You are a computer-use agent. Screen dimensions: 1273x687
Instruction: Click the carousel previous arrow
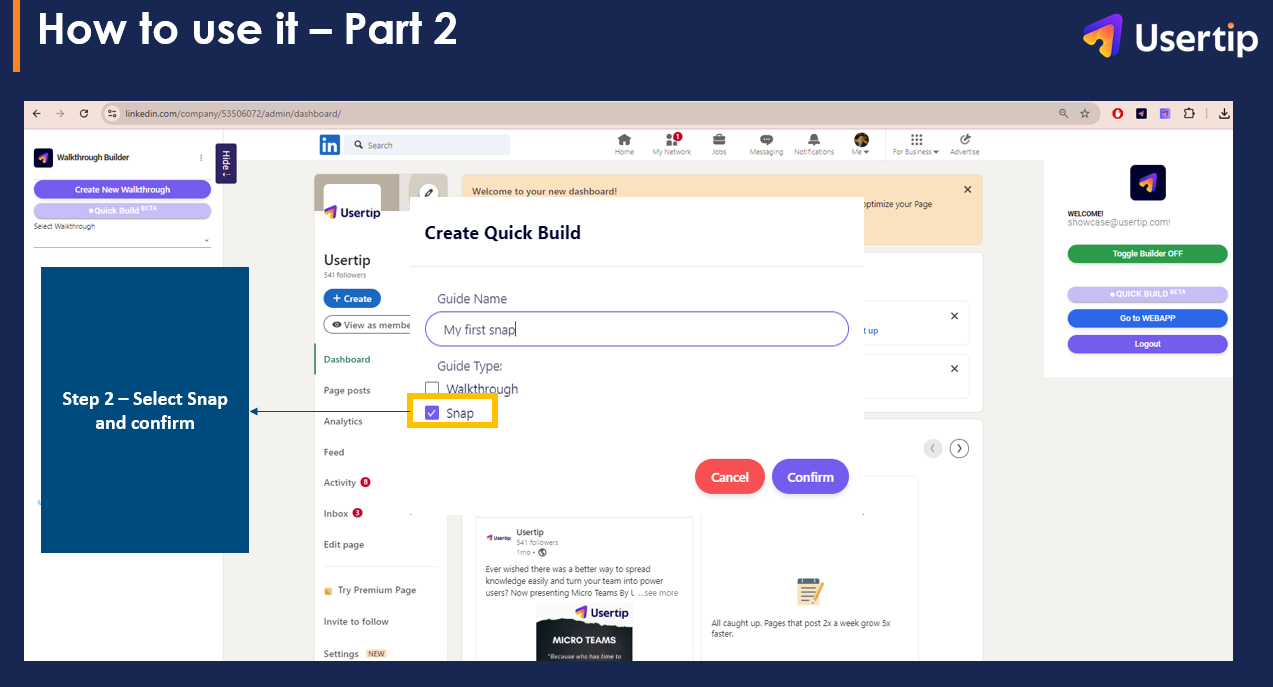(x=933, y=448)
